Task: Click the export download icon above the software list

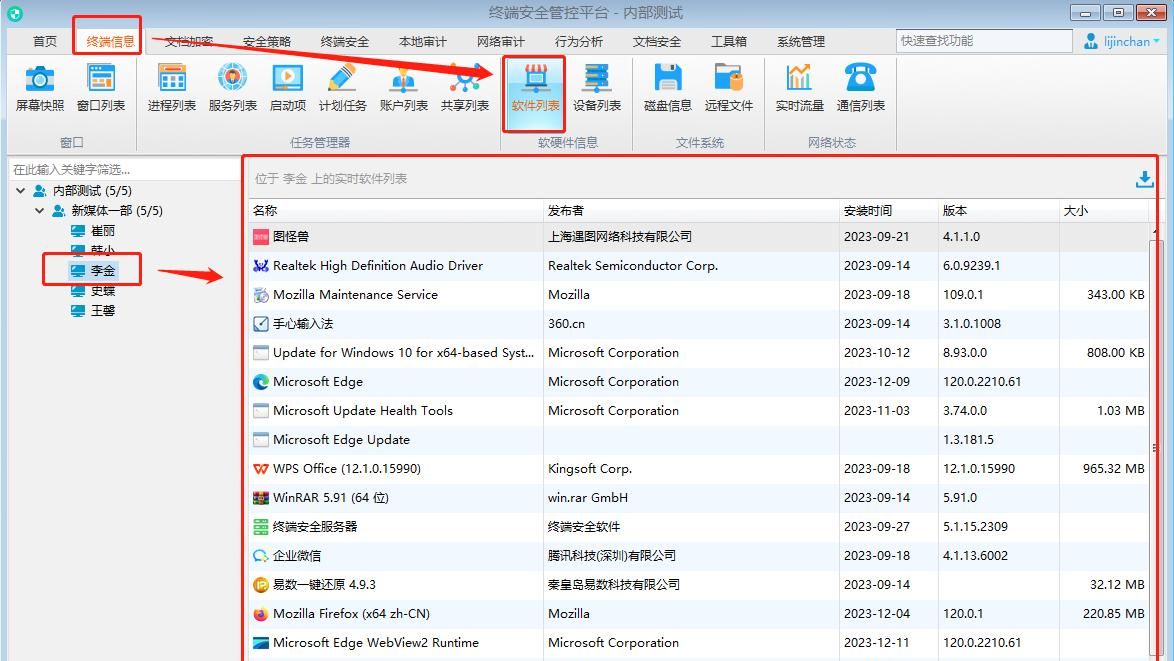Action: coord(1145,179)
